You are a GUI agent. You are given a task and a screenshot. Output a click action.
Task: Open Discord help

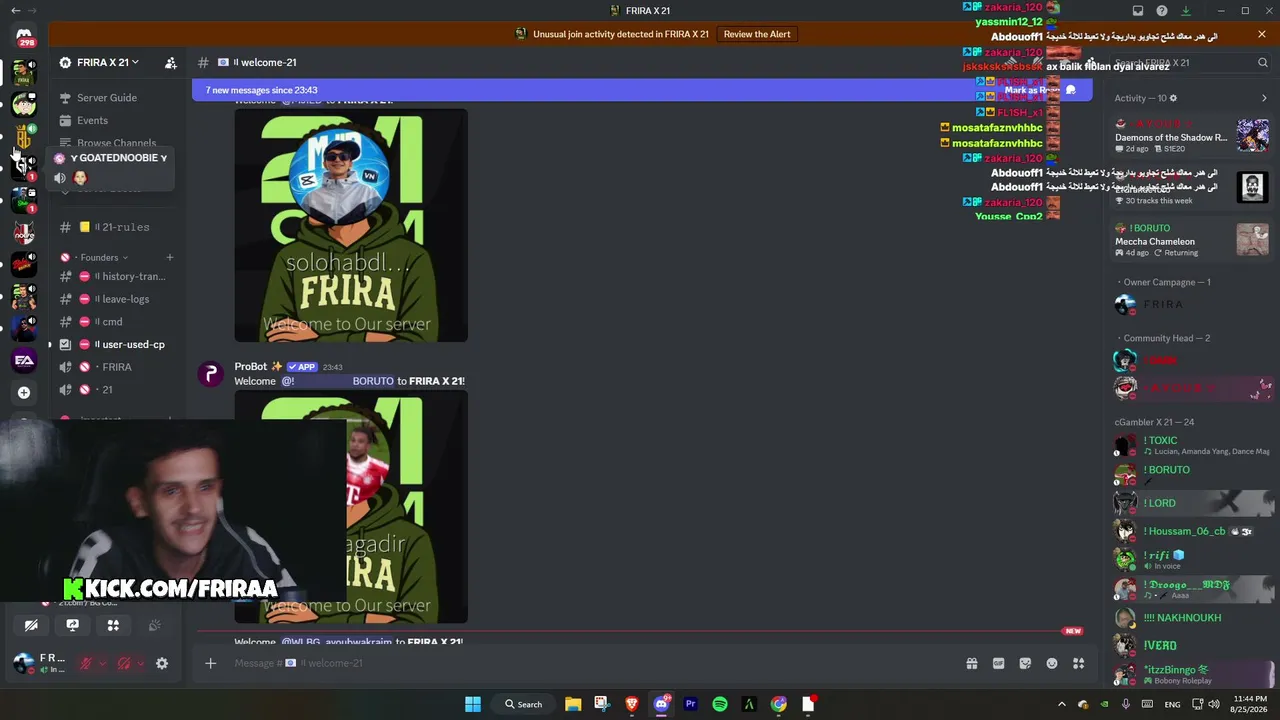[x=1162, y=11]
